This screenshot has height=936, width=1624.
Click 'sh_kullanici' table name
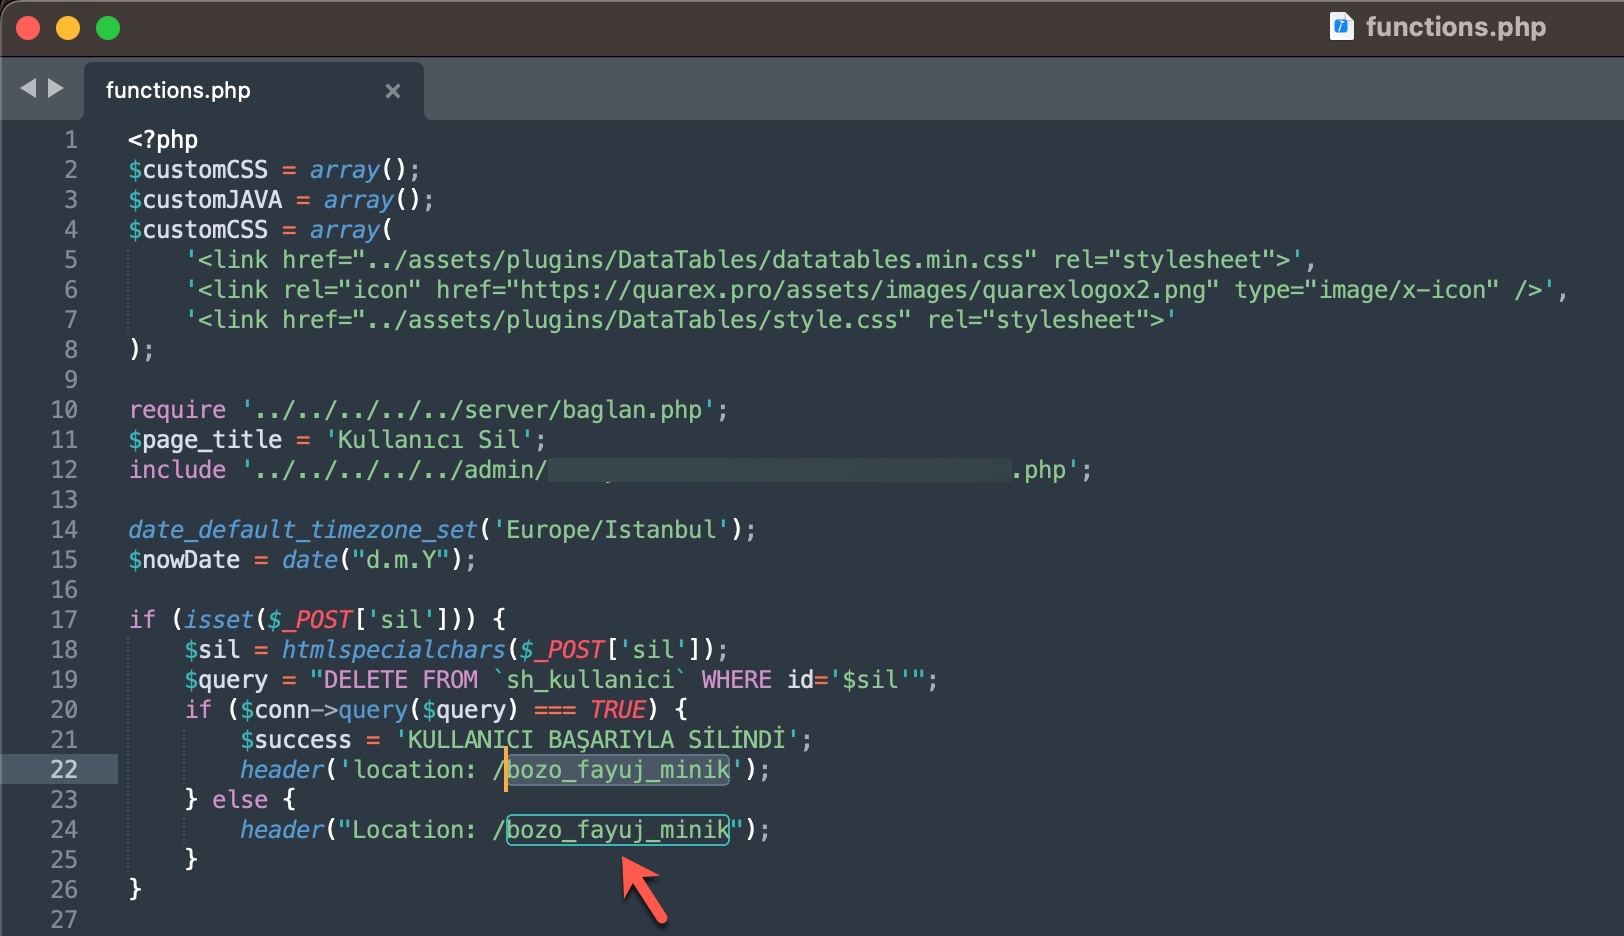[590, 680]
